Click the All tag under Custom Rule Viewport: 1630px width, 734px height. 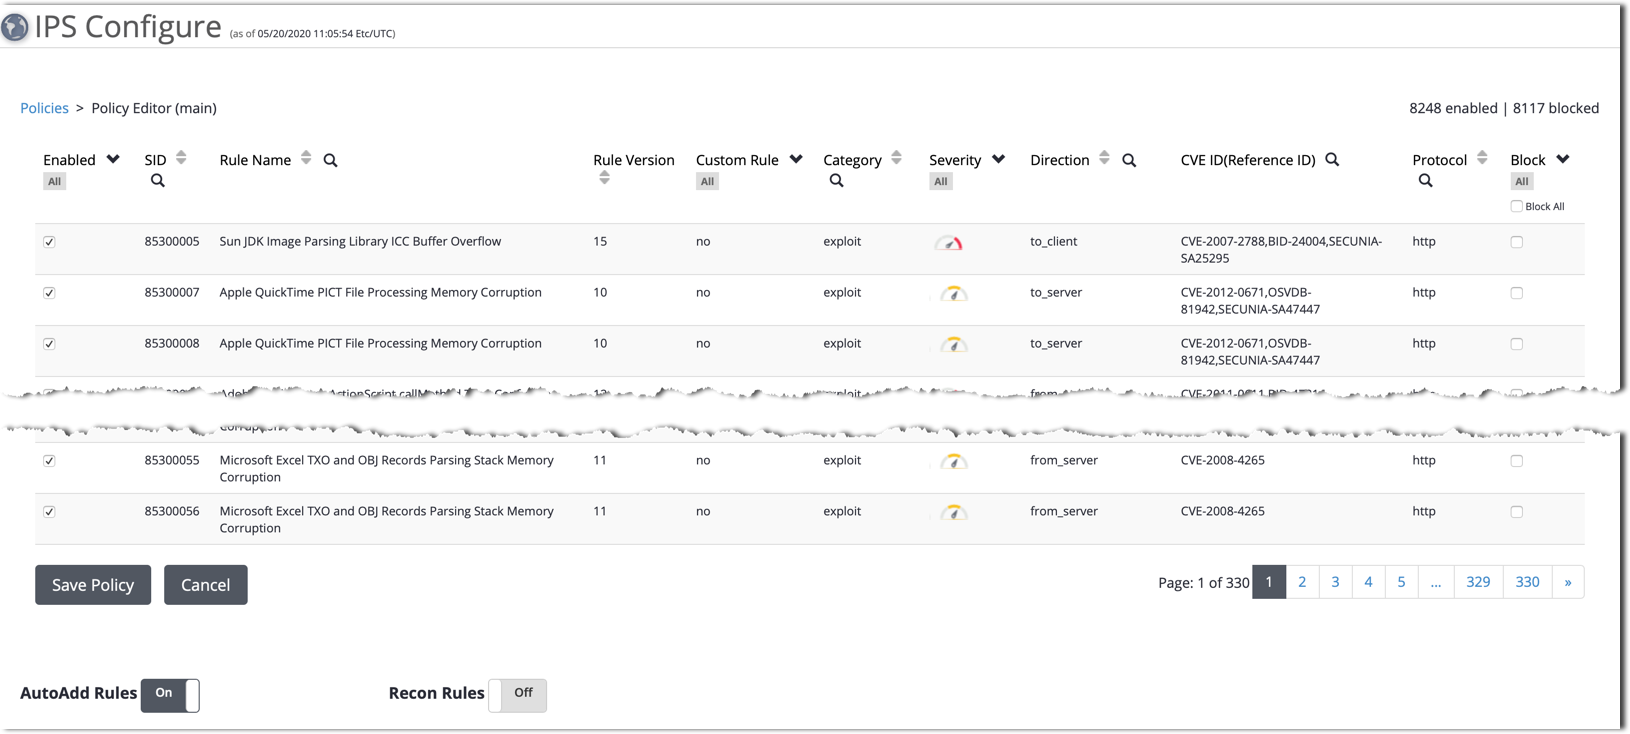click(707, 182)
